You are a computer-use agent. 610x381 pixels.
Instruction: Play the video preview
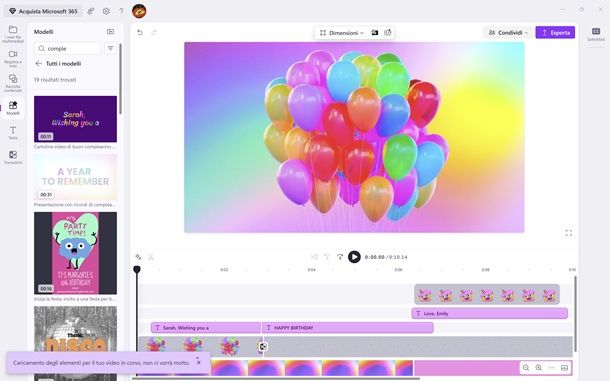(x=354, y=257)
